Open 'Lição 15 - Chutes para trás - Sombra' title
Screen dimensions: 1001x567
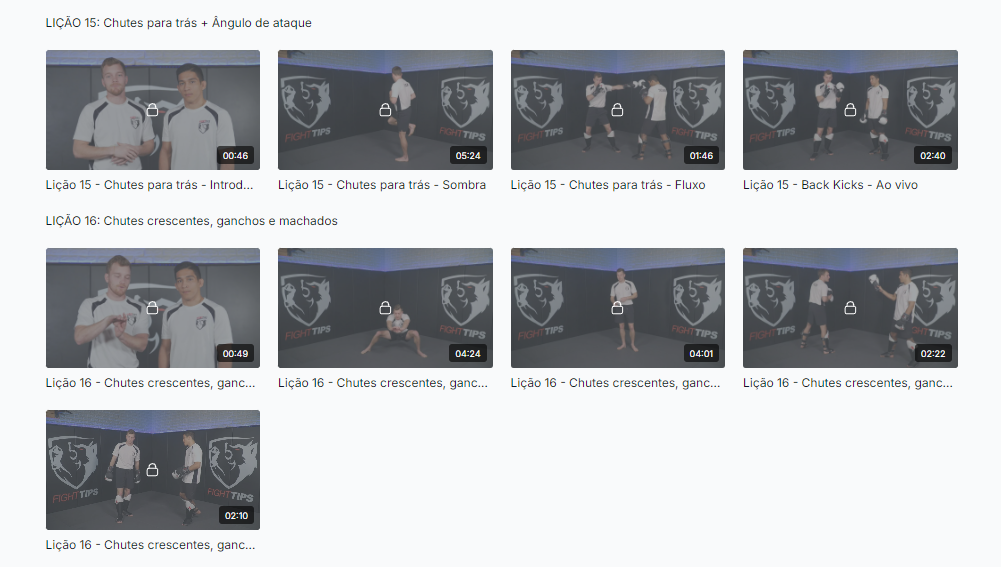pos(382,185)
